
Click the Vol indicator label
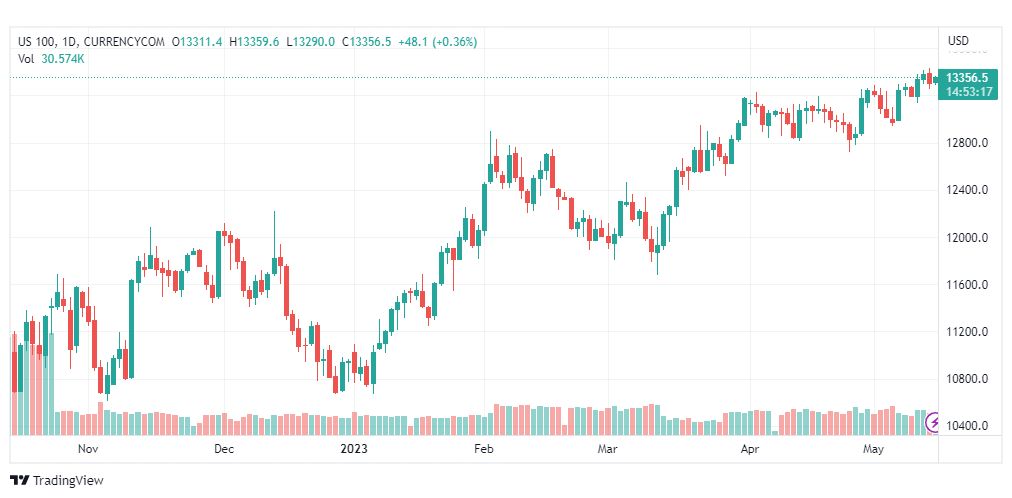click(26, 58)
